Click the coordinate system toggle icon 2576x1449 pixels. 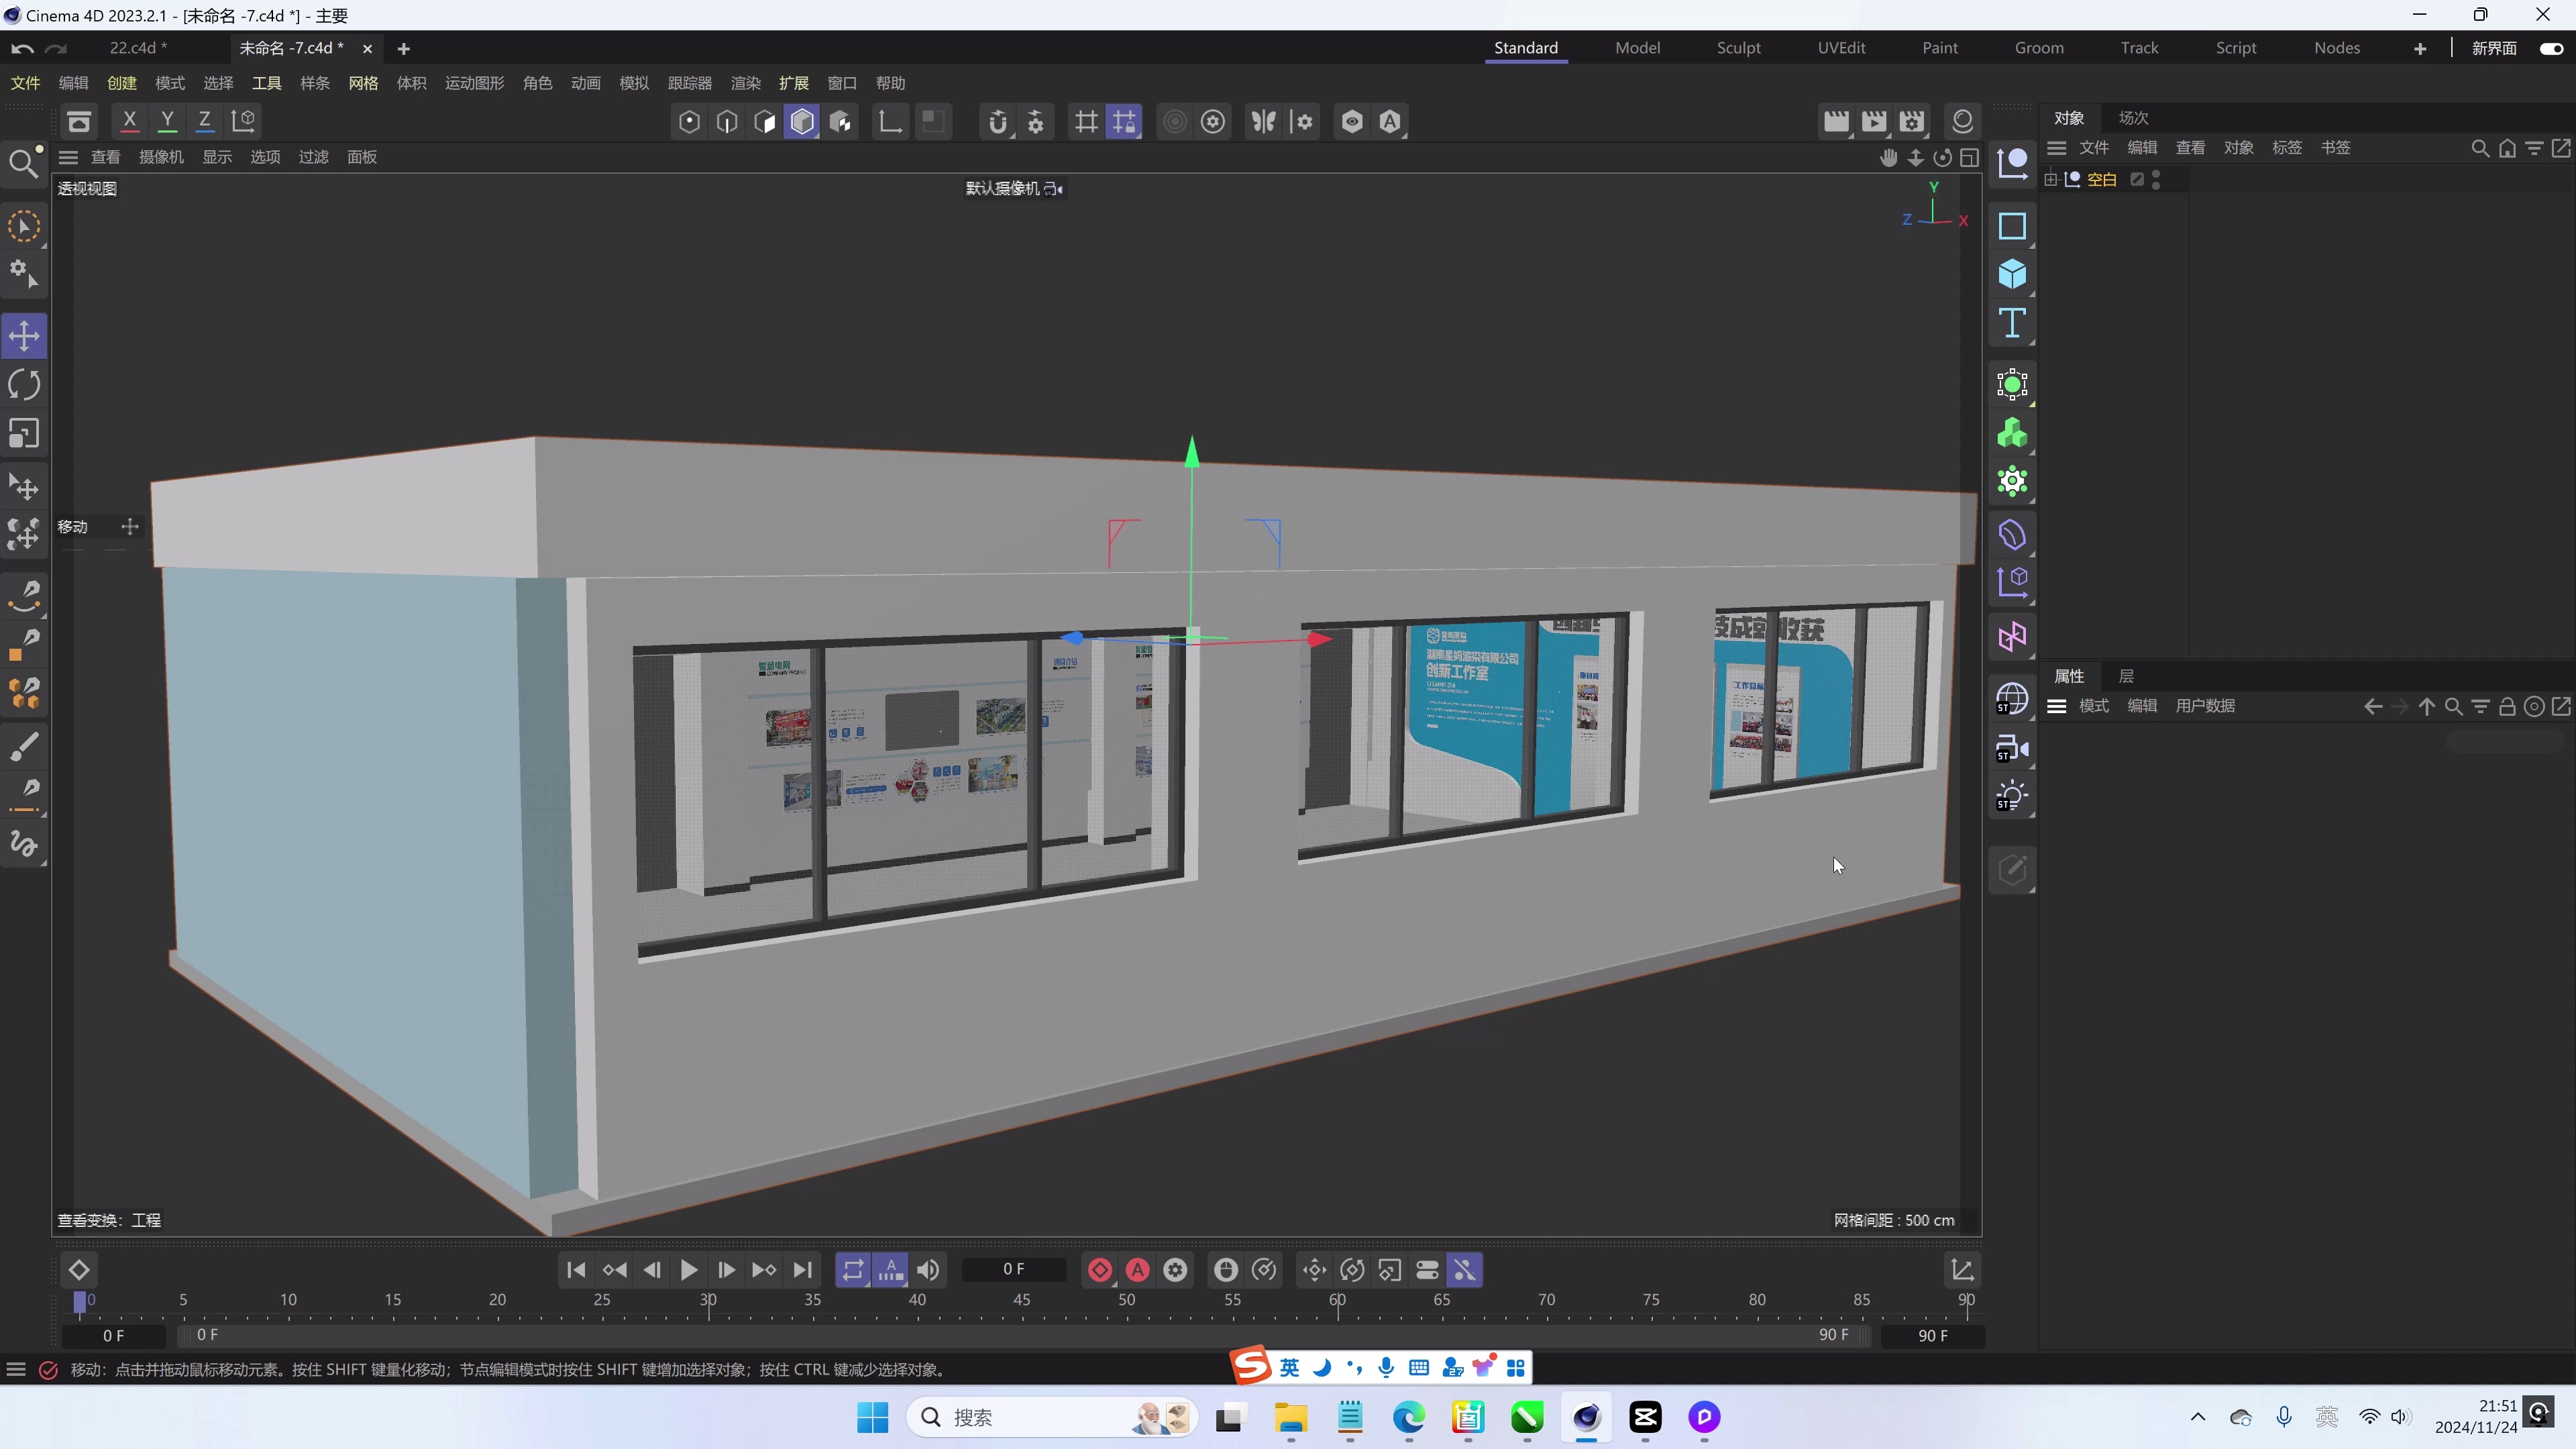[243, 121]
